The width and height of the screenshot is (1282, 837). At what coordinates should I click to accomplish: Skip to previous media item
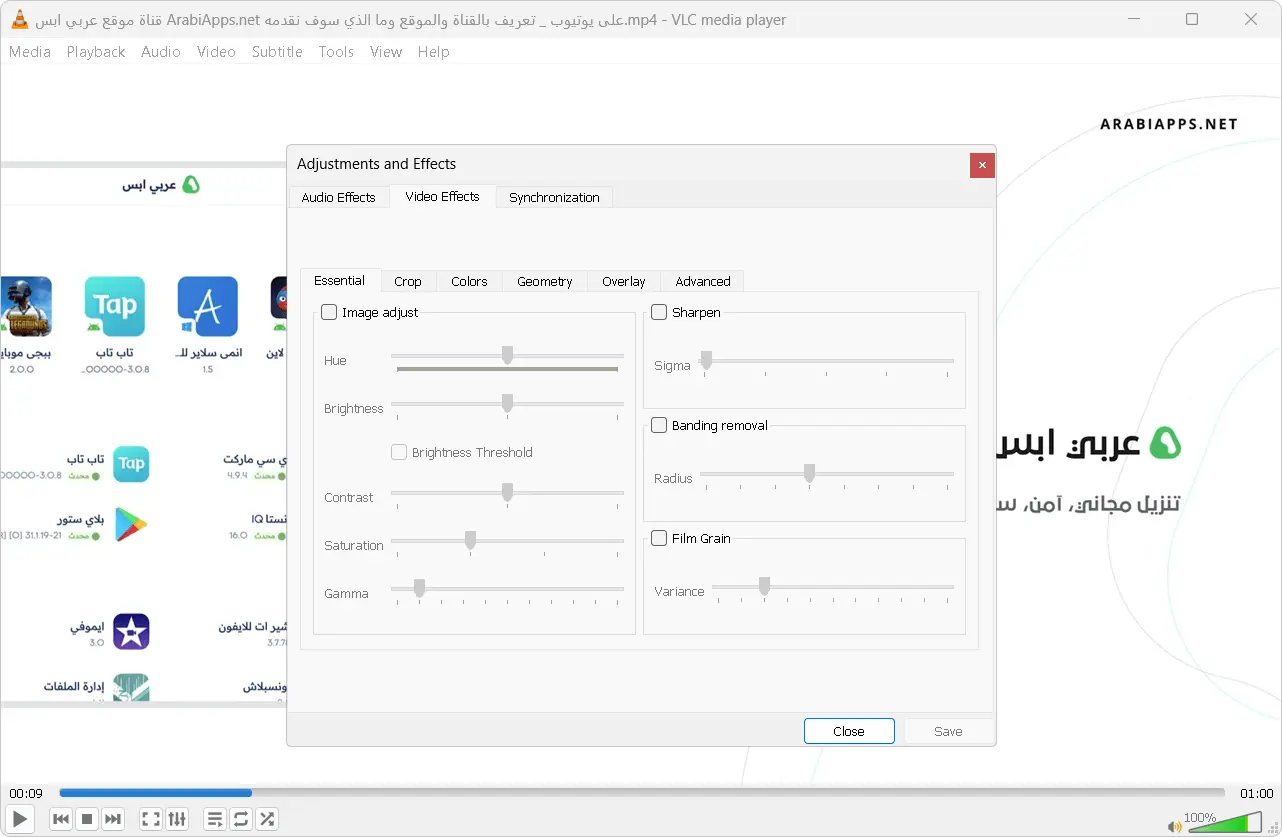point(60,818)
